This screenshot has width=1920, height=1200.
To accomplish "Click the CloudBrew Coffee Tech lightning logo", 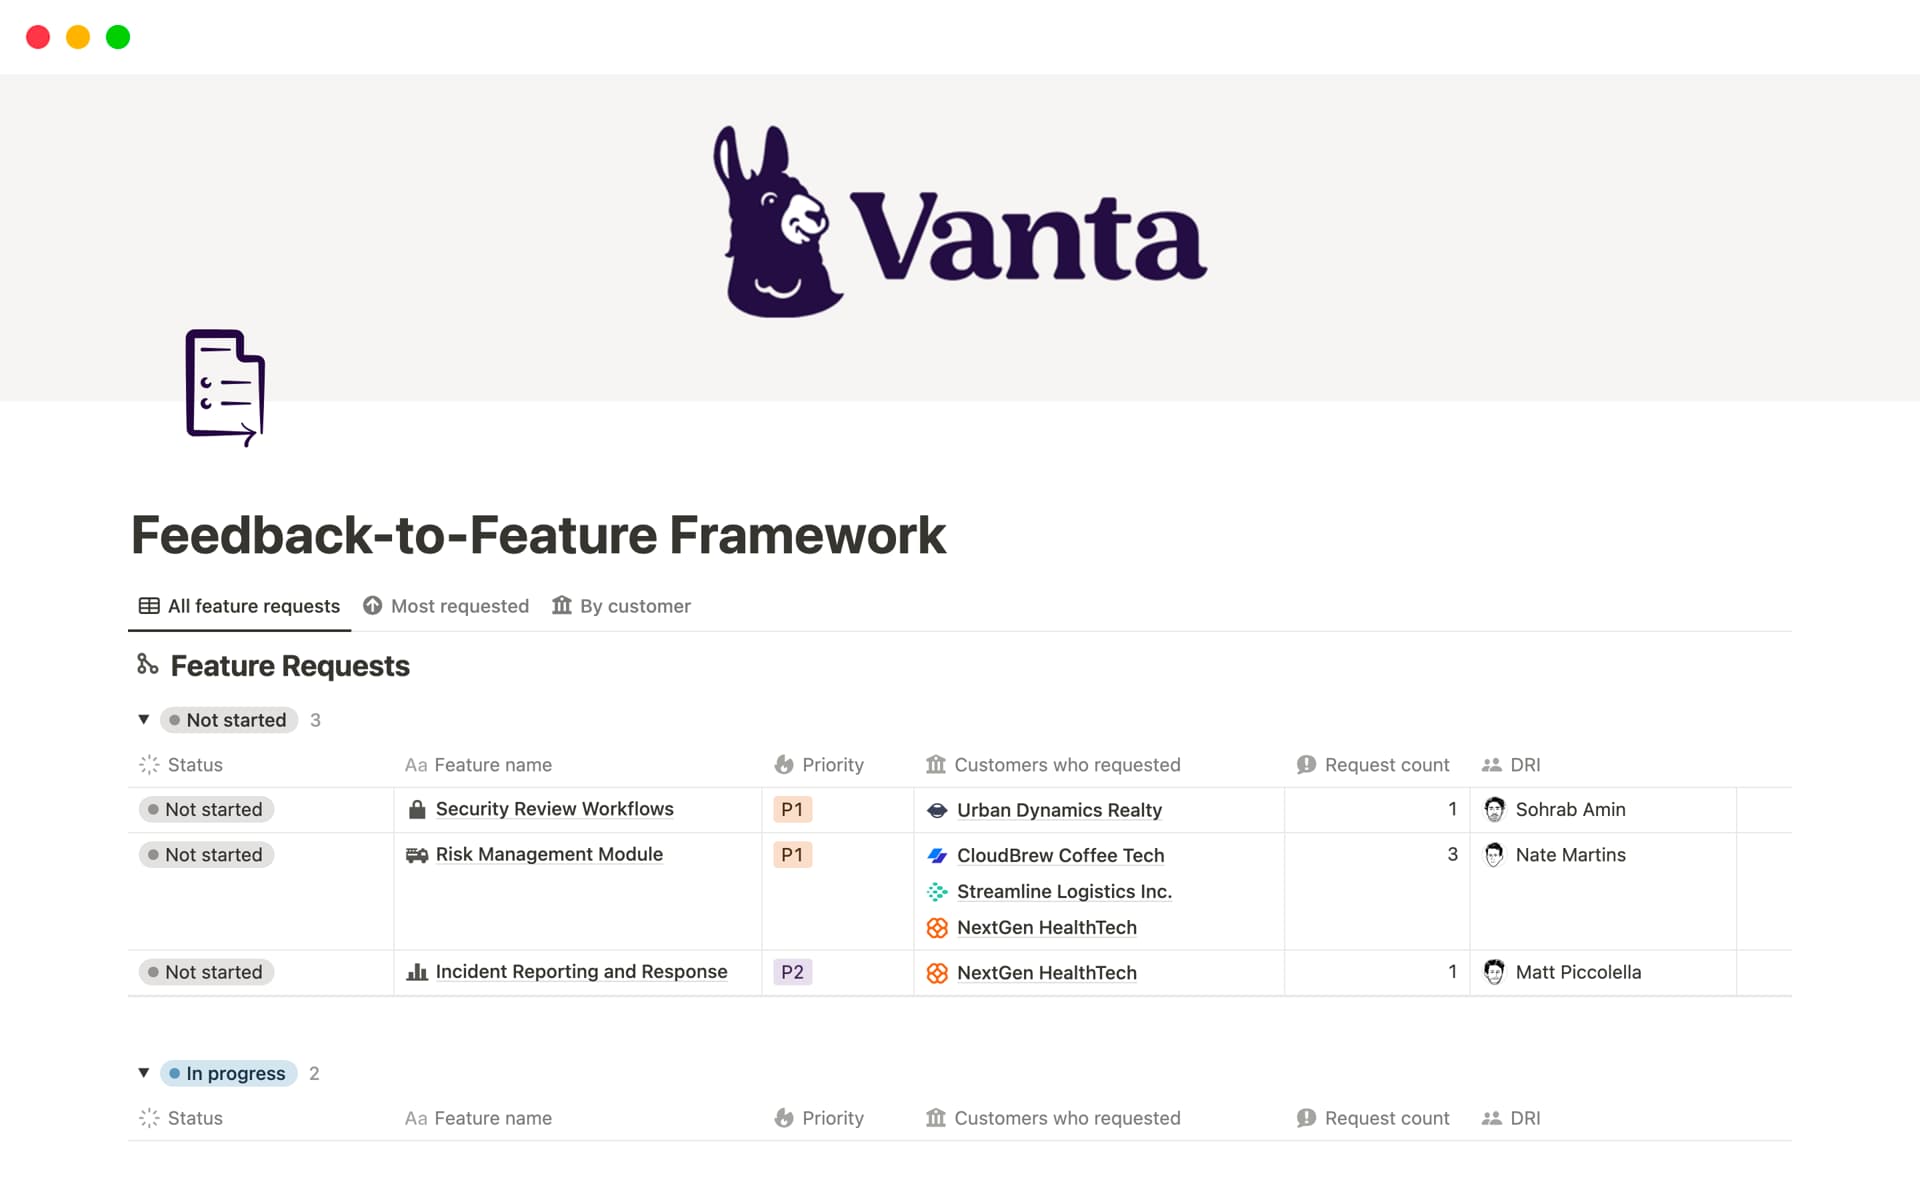I will click(x=938, y=855).
